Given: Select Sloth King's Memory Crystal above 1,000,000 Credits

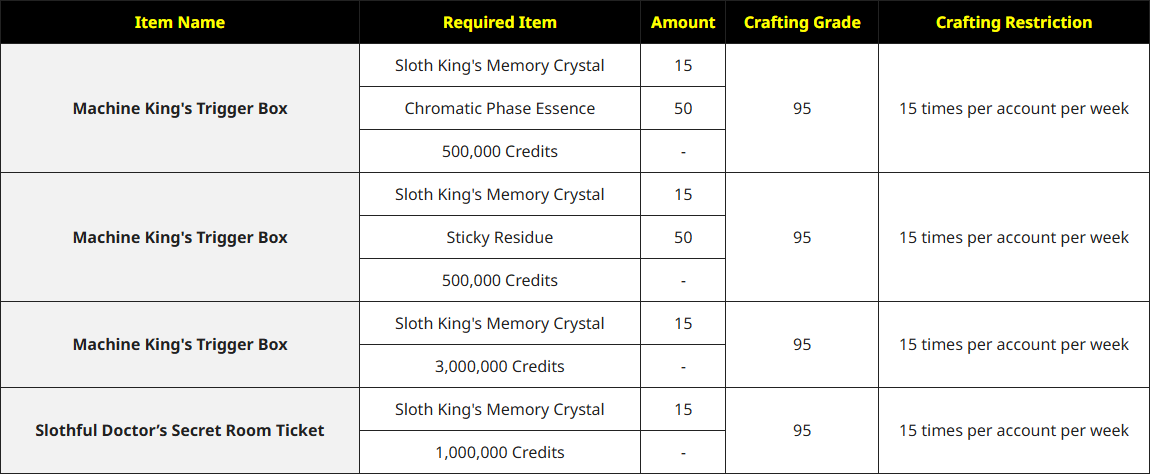Looking at the screenshot, I should click(x=499, y=409).
